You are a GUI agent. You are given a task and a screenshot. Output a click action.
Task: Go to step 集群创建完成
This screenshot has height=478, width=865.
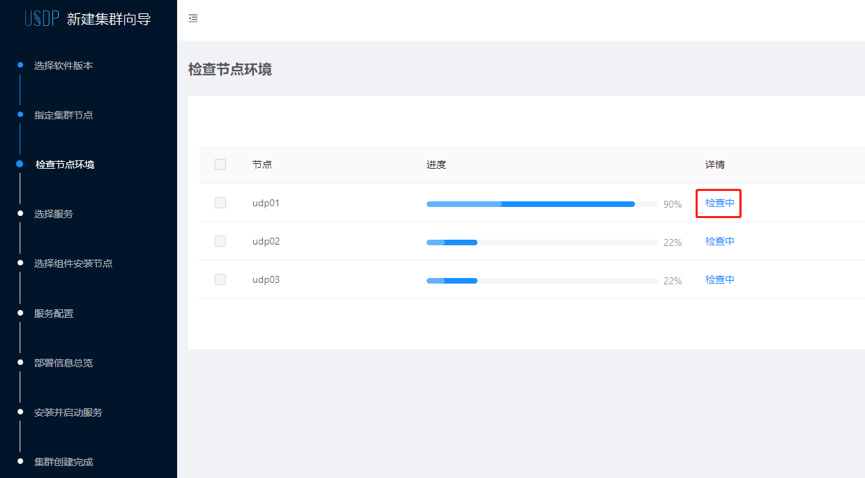[x=63, y=462]
